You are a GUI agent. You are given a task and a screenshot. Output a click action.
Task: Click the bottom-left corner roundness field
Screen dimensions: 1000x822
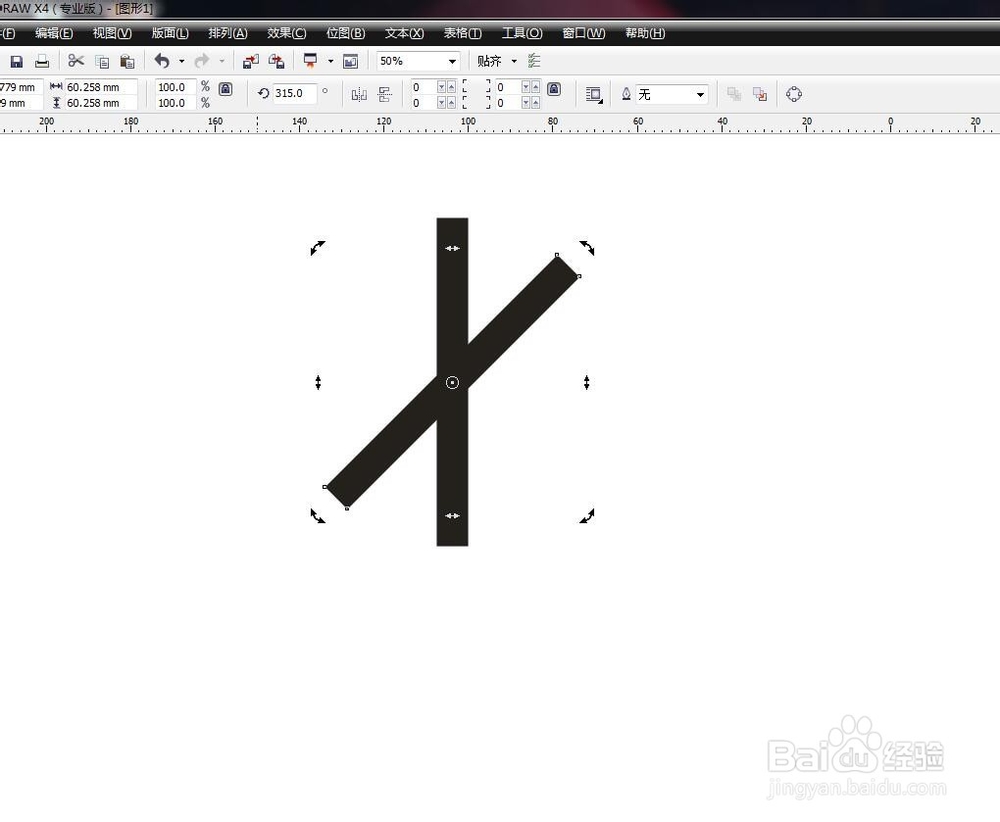tap(423, 103)
